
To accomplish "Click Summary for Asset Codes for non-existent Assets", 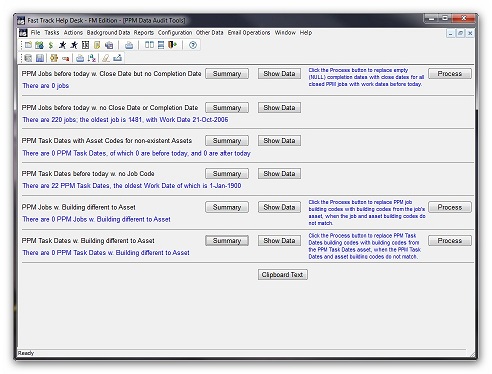I will click(227, 141).
